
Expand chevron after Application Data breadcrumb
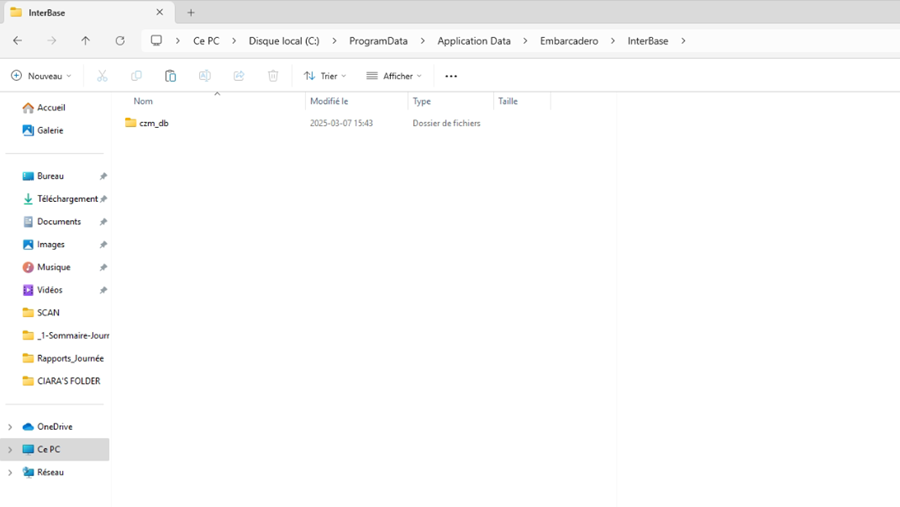tap(525, 41)
